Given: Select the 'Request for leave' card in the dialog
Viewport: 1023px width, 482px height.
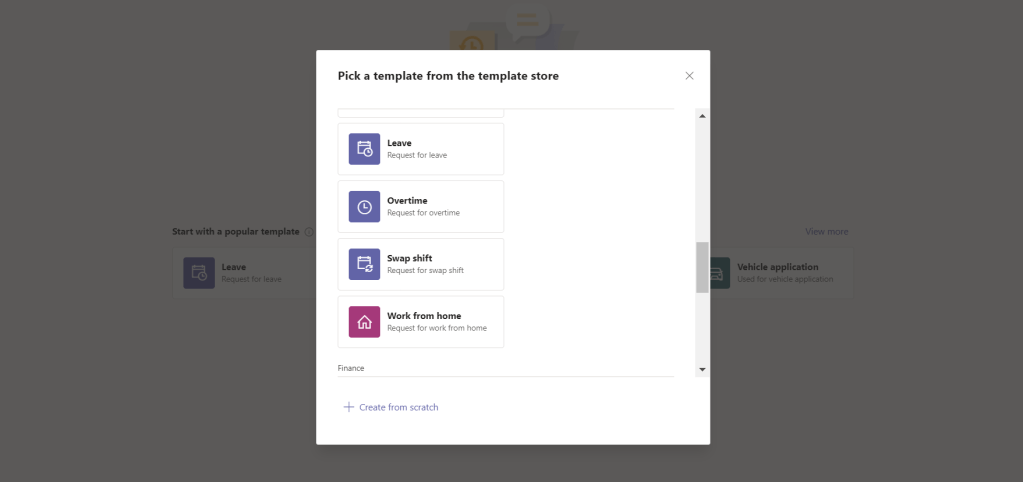Looking at the screenshot, I should (x=421, y=149).
